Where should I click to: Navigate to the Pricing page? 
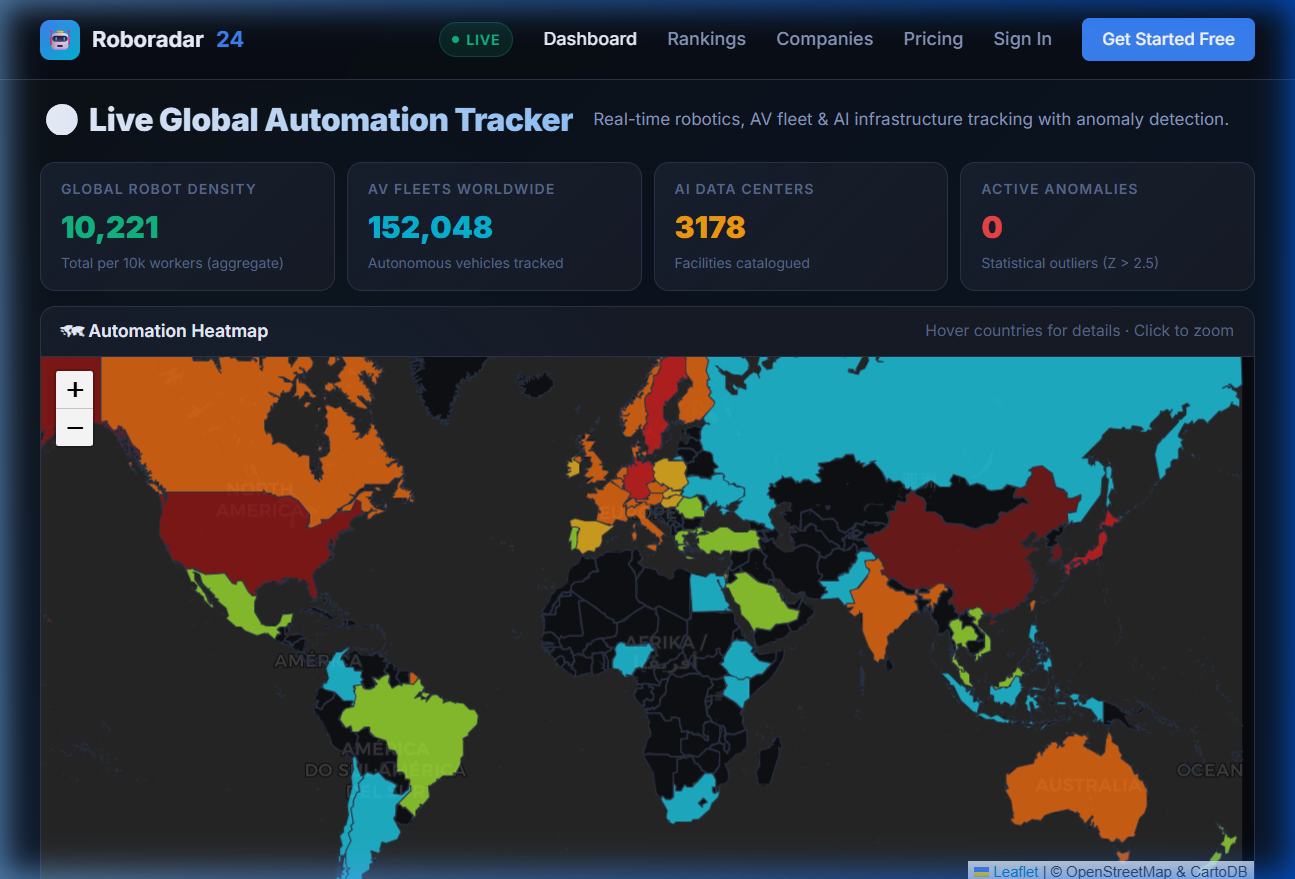click(x=933, y=39)
